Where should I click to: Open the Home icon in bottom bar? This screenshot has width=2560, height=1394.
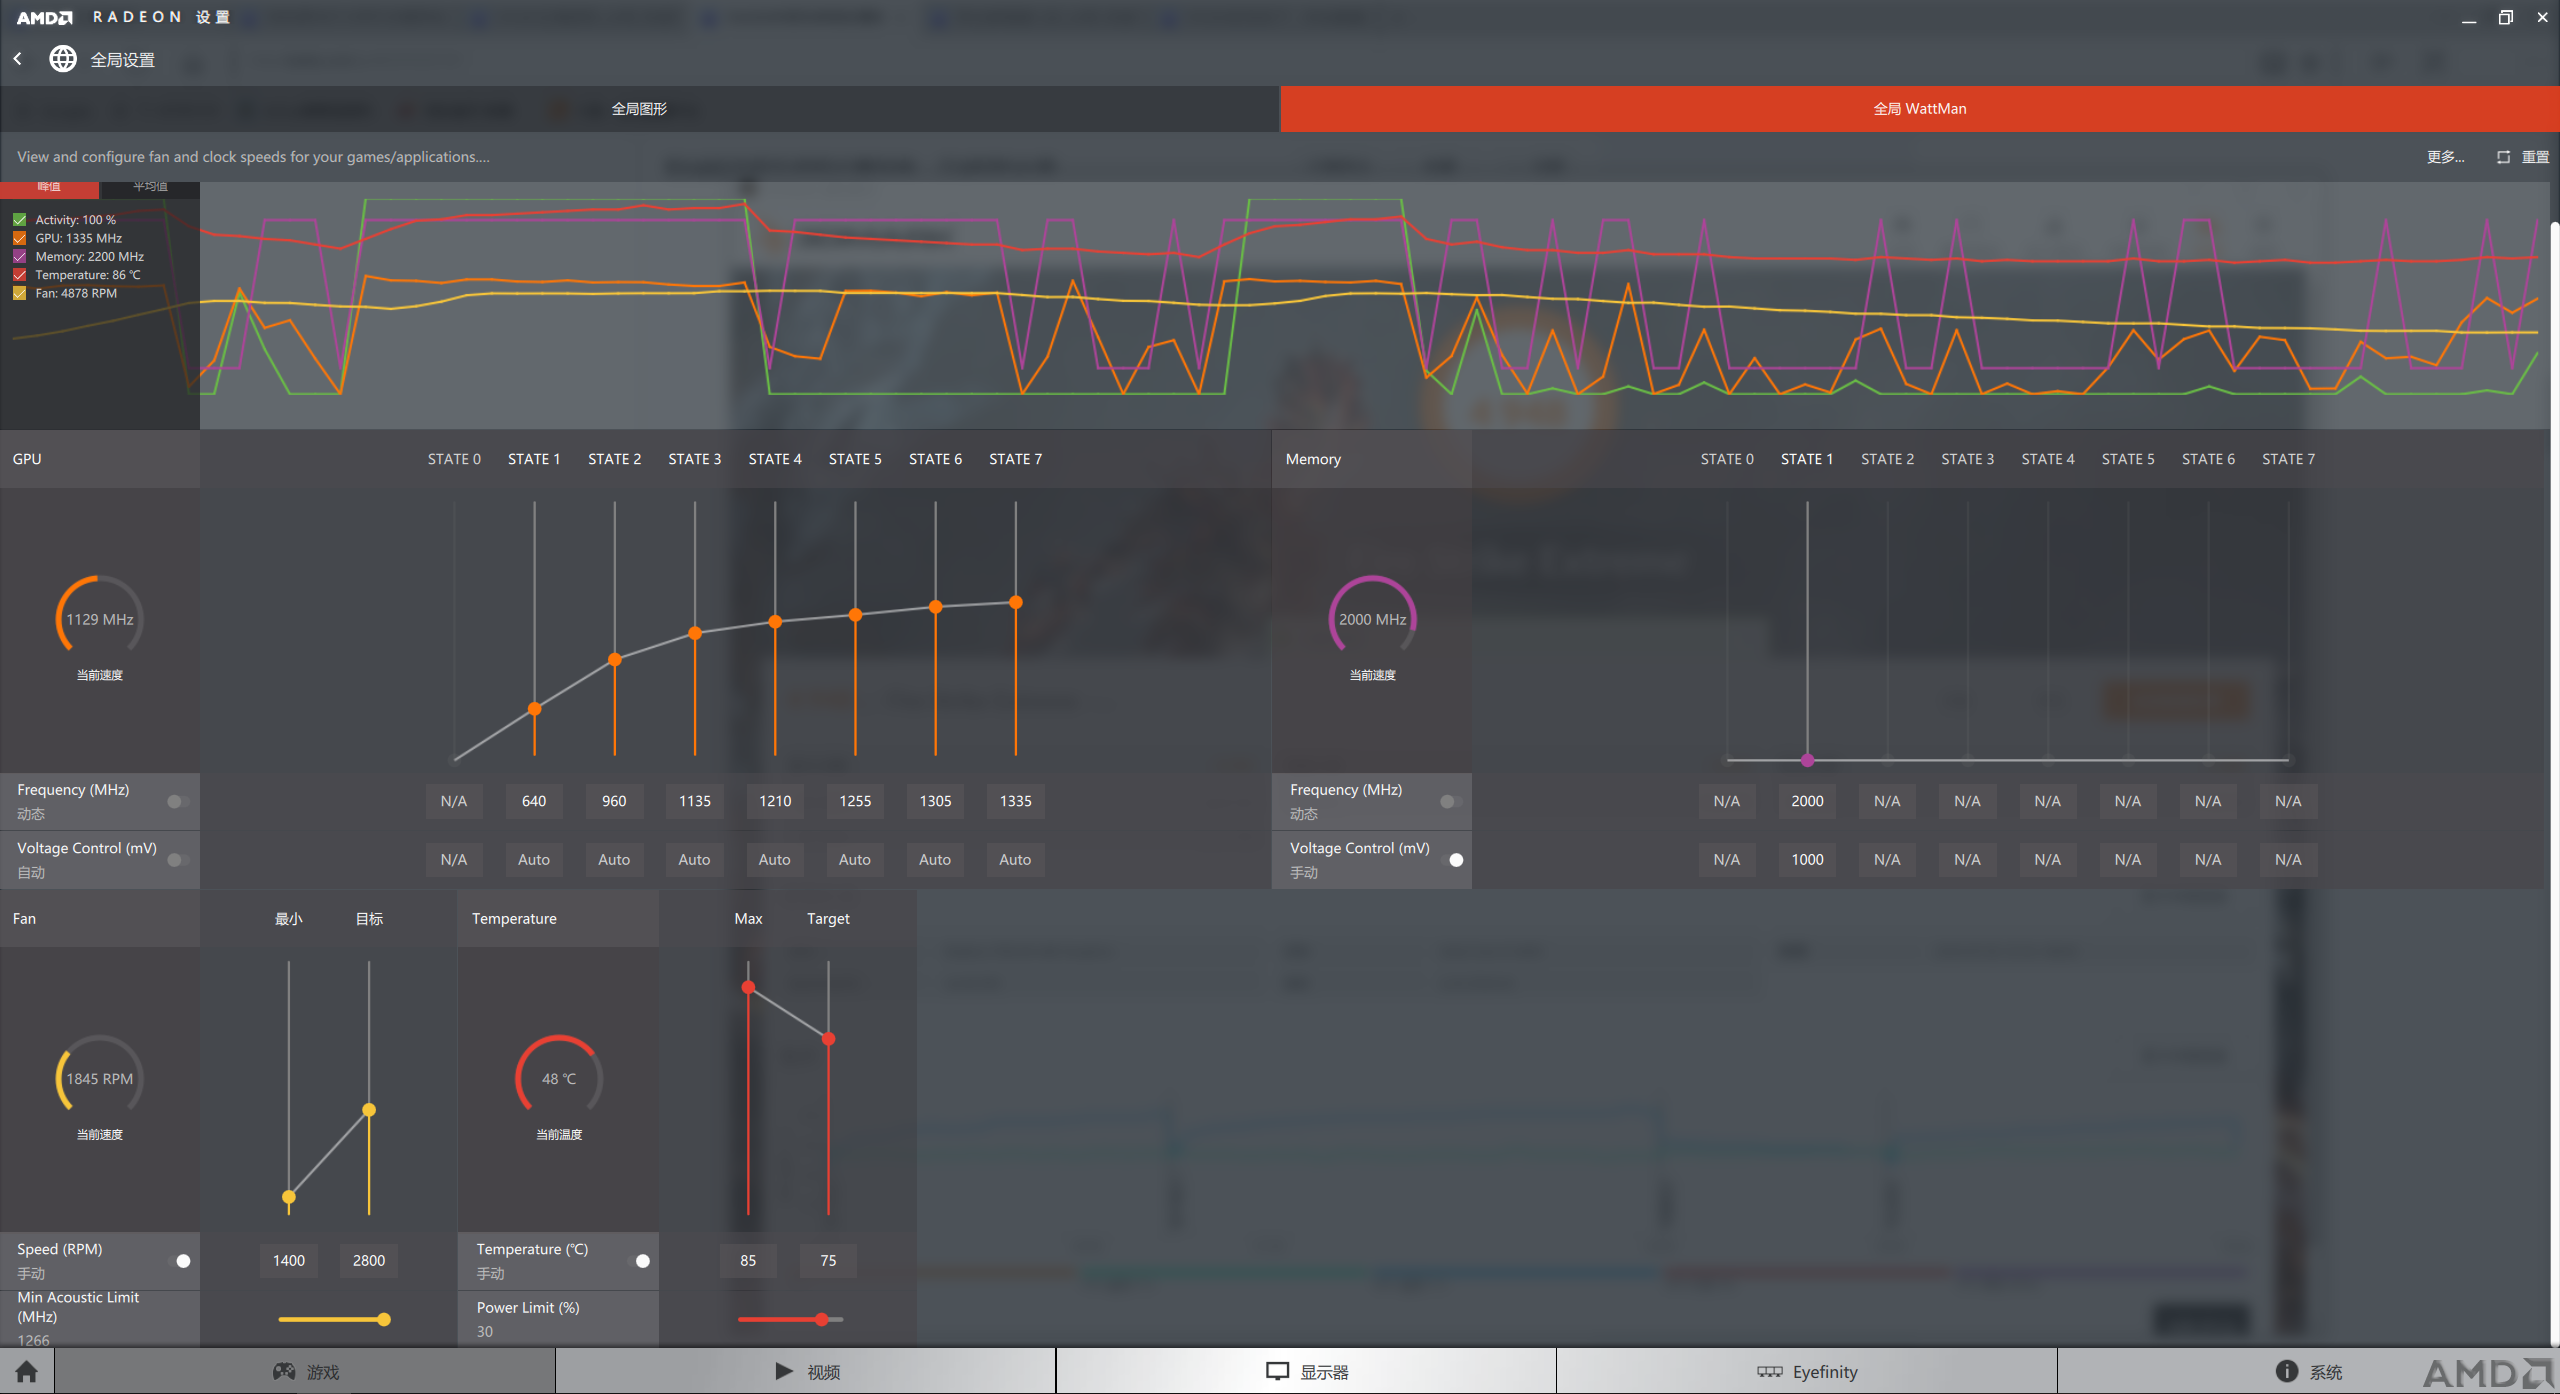click(x=27, y=1371)
